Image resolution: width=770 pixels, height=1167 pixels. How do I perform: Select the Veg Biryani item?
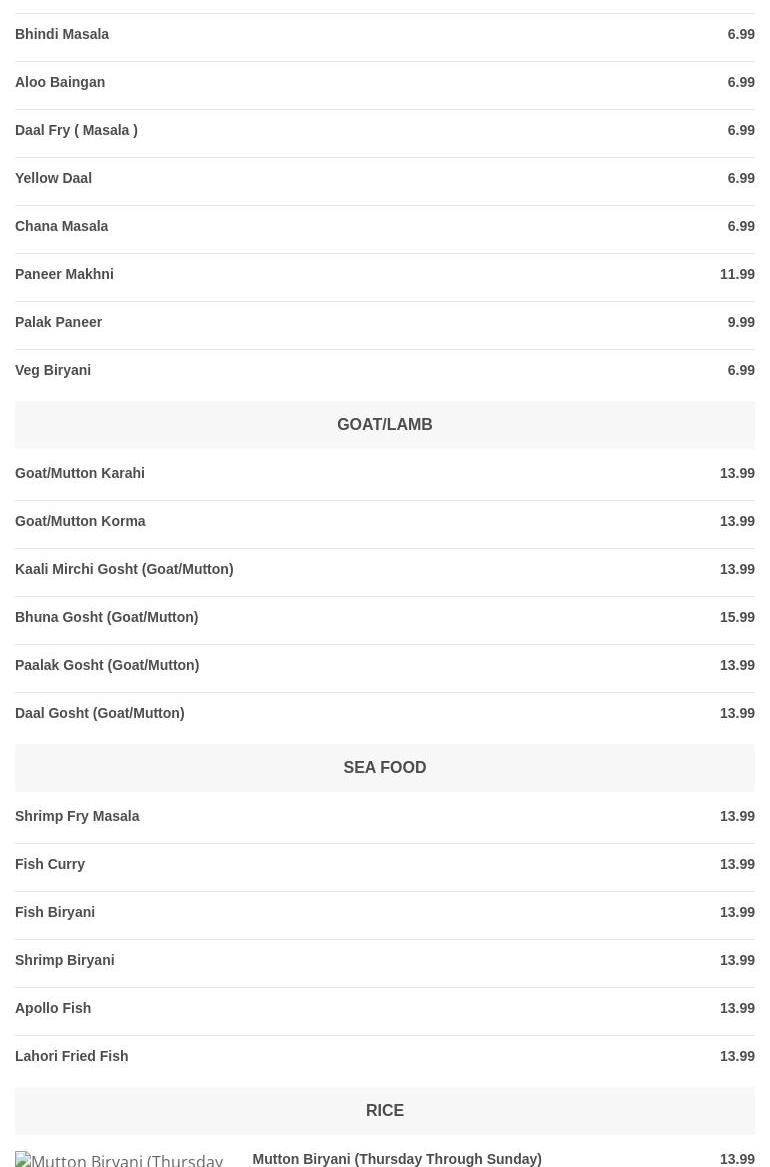pos(53,370)
